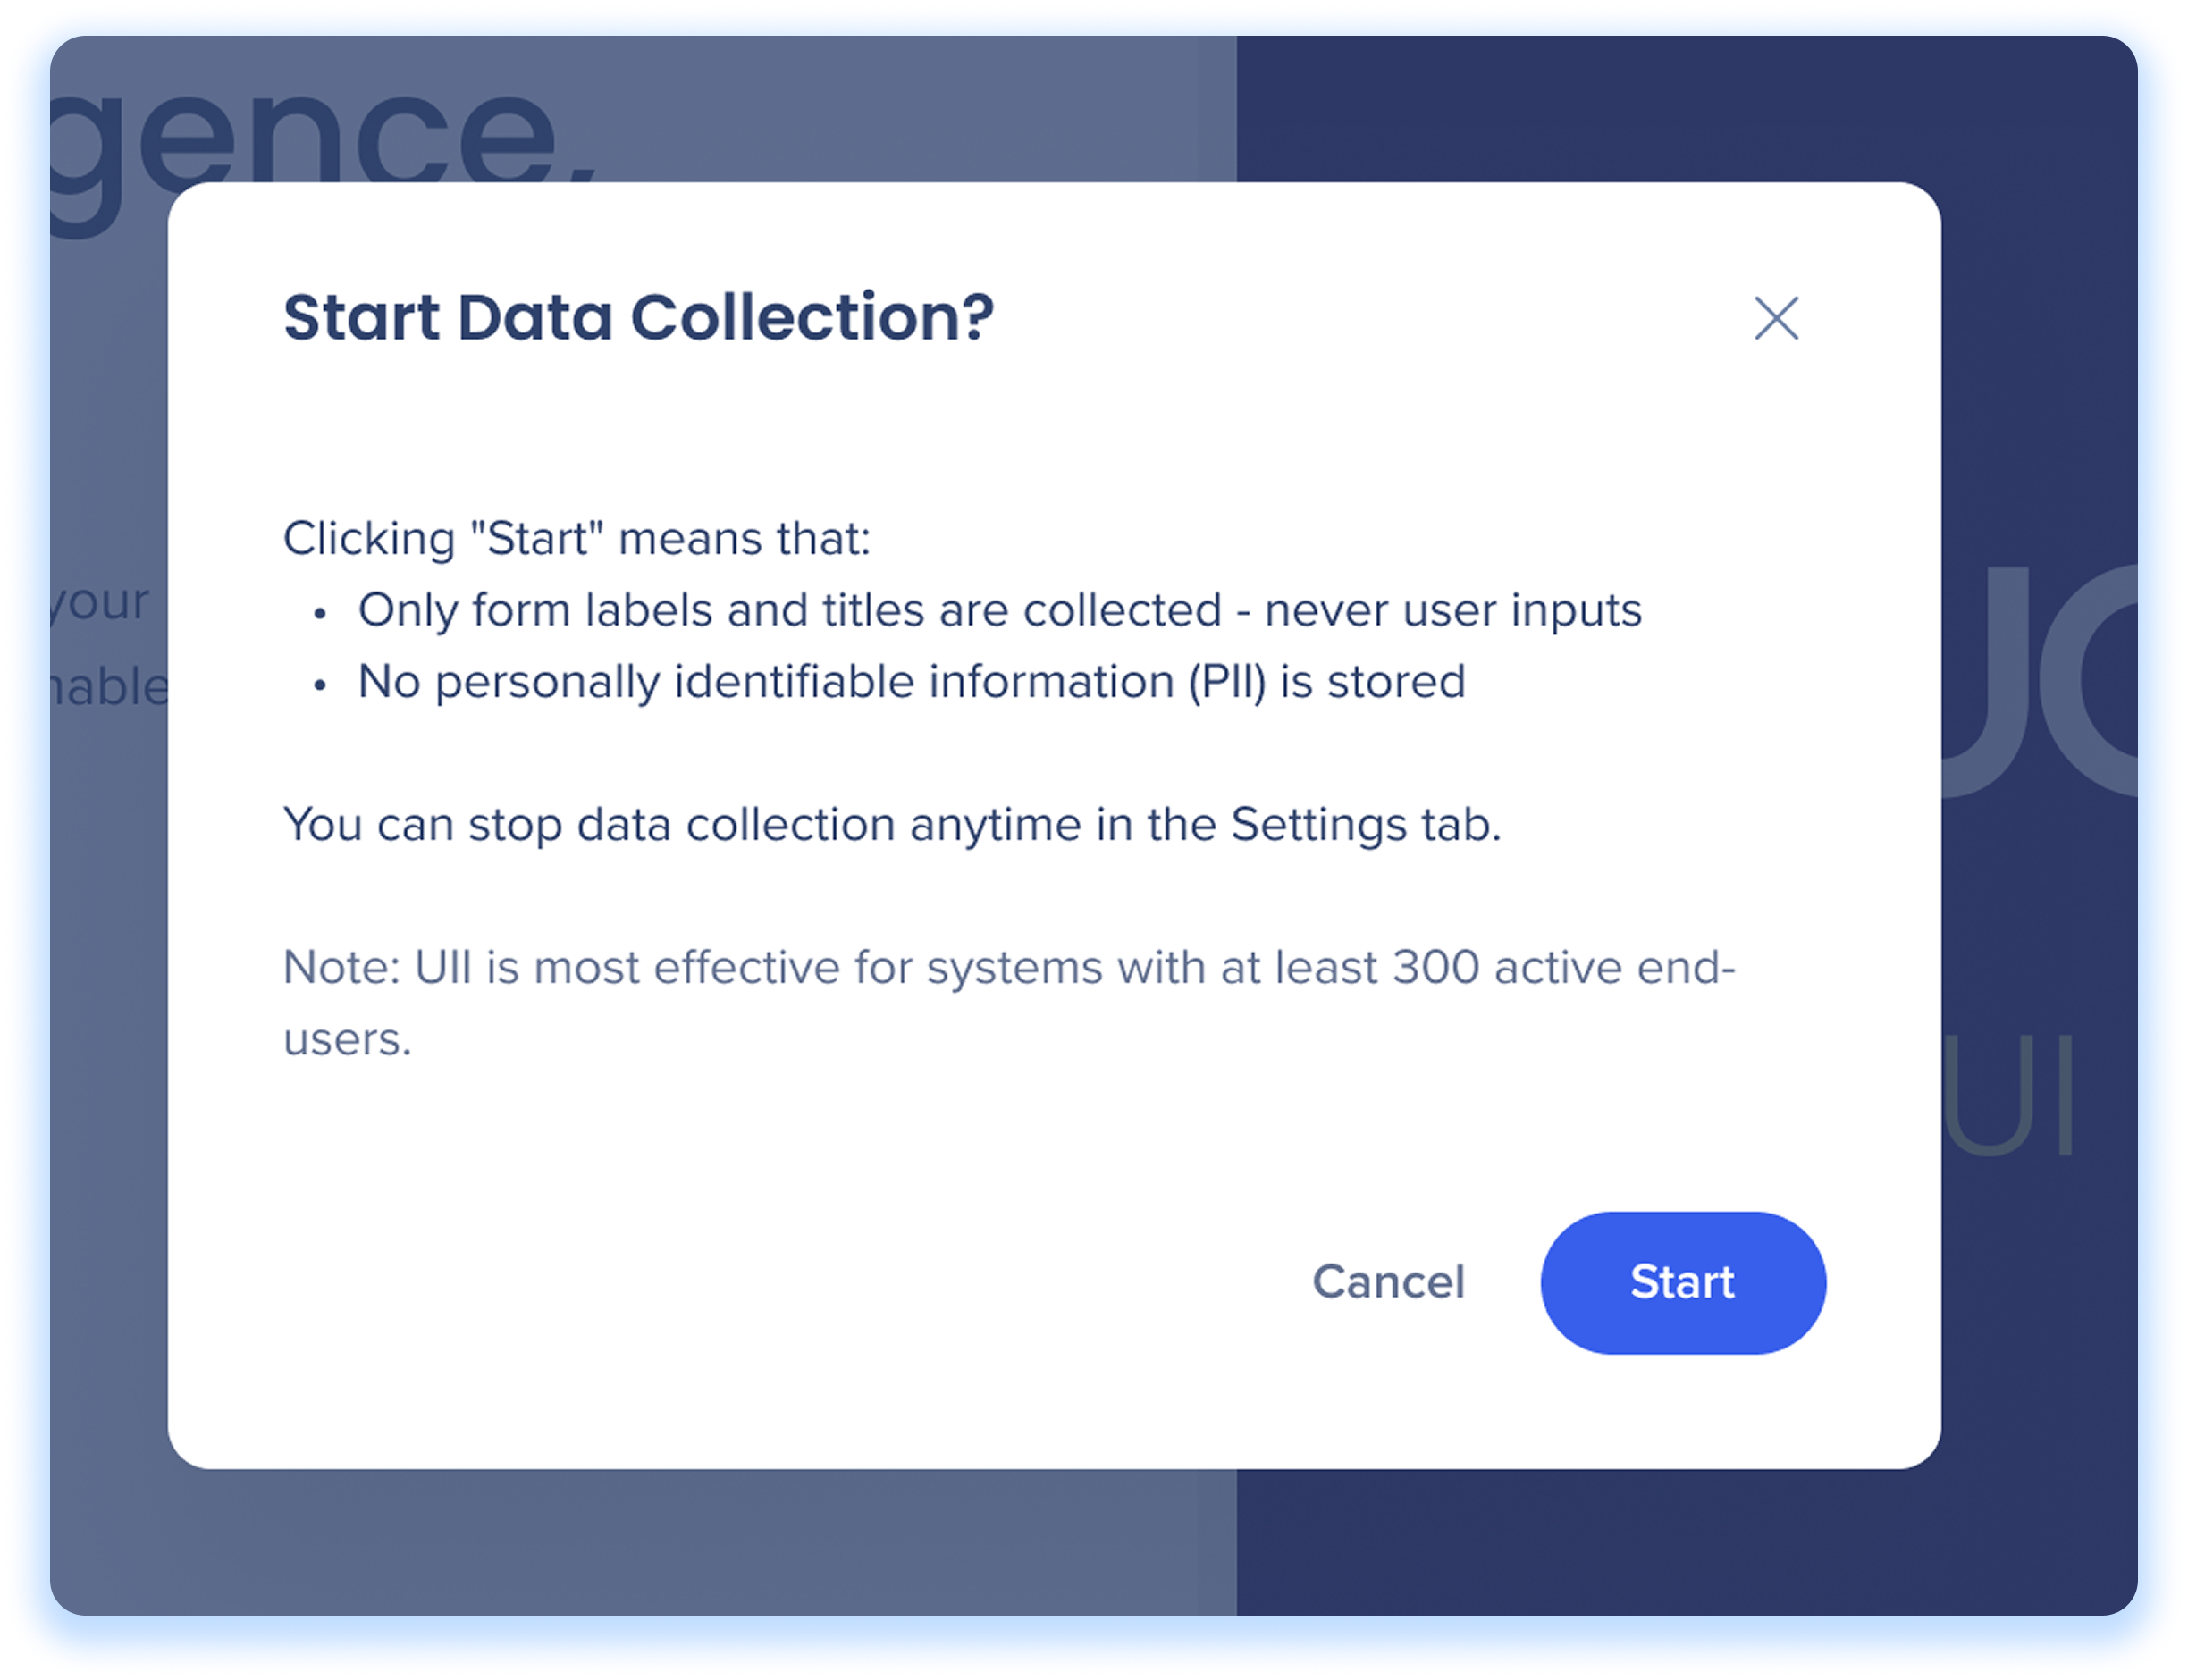Click the gray Note about 300 active end-users

(1009, 1003)
